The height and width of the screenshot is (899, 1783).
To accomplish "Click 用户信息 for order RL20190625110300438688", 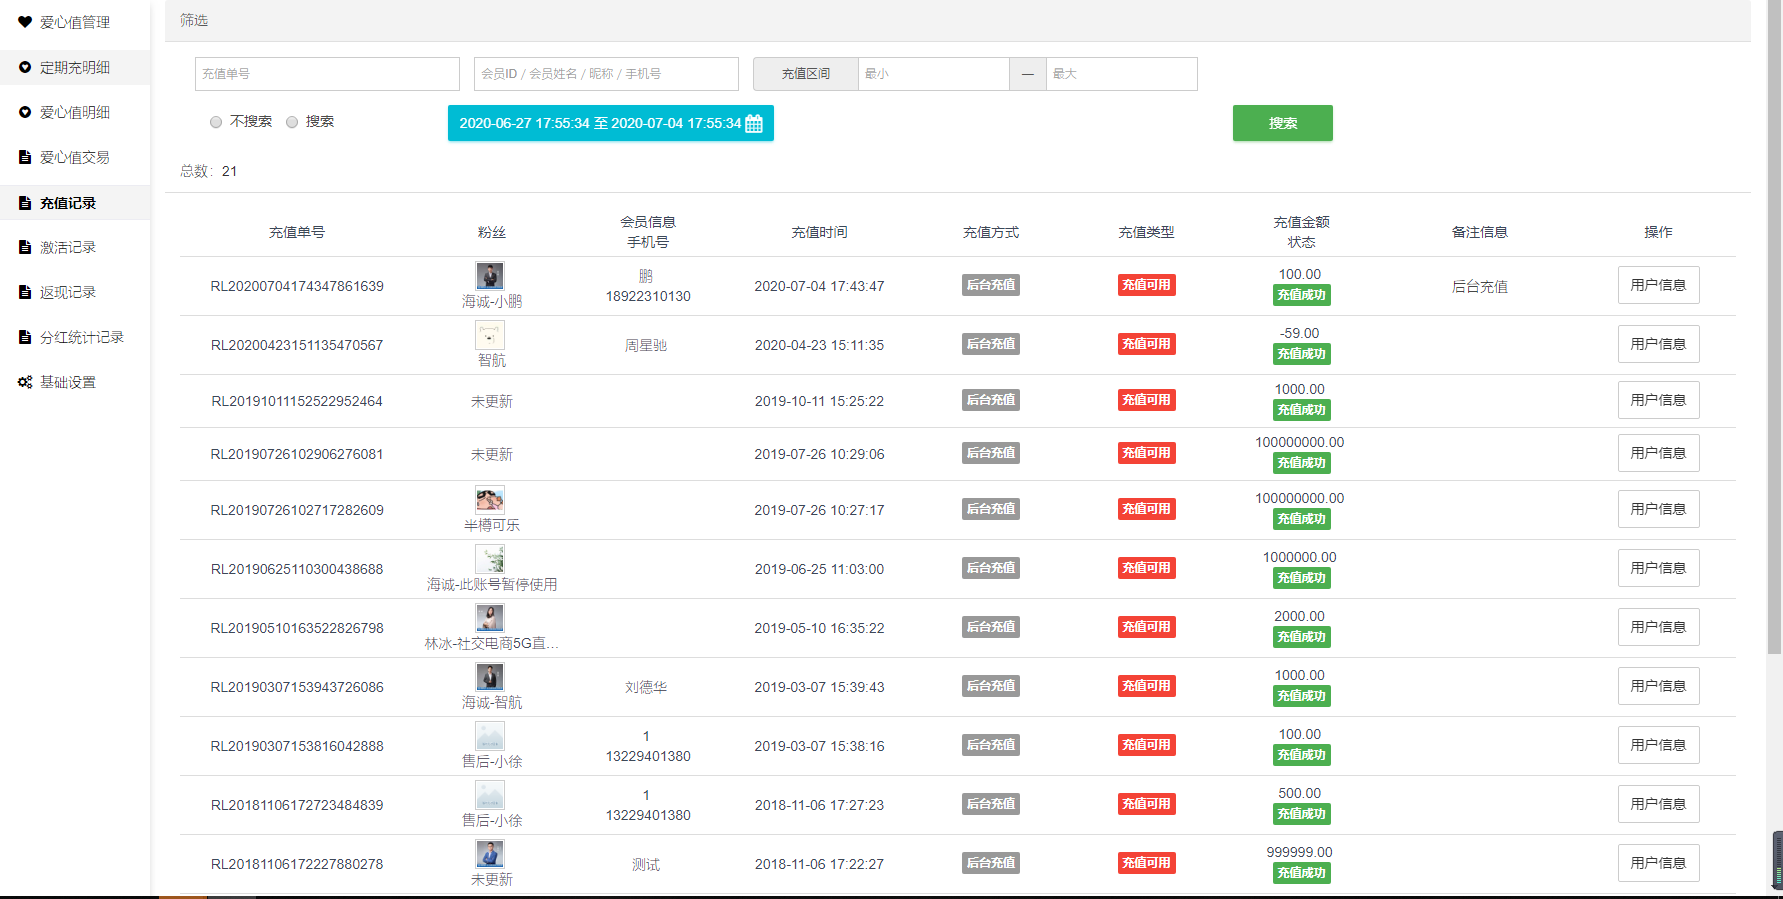I will coord(1658,568).
